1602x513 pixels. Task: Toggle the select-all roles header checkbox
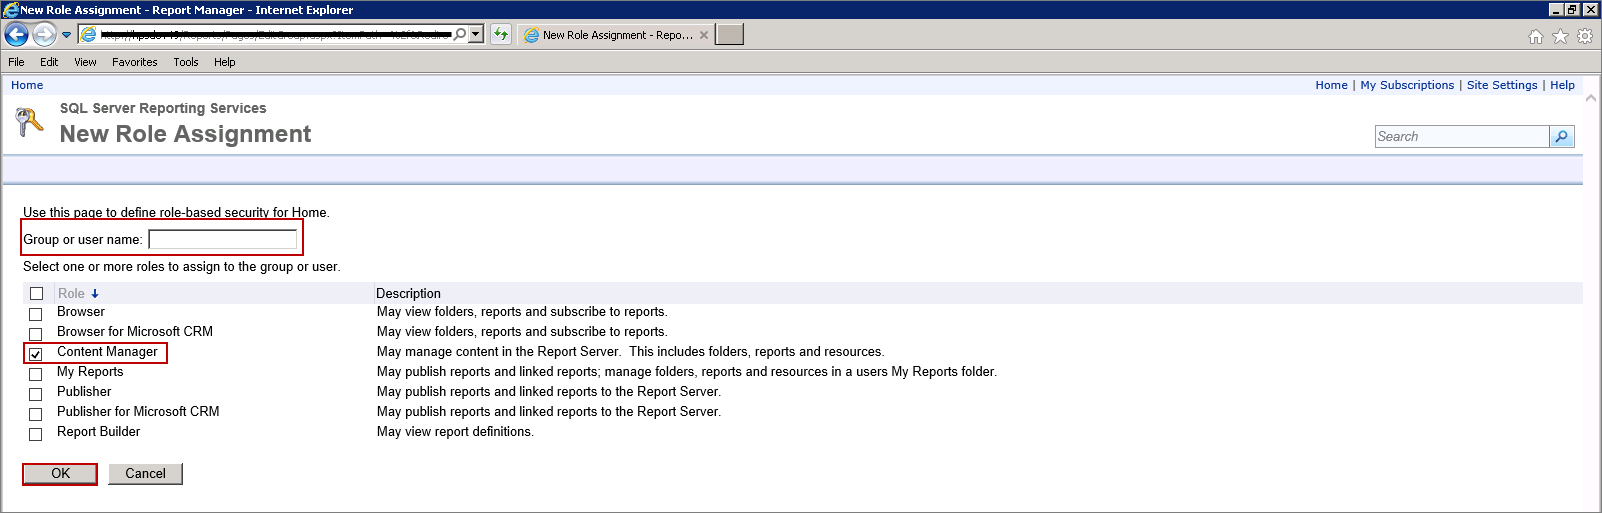pyautogui.click(x=36, y=294)
